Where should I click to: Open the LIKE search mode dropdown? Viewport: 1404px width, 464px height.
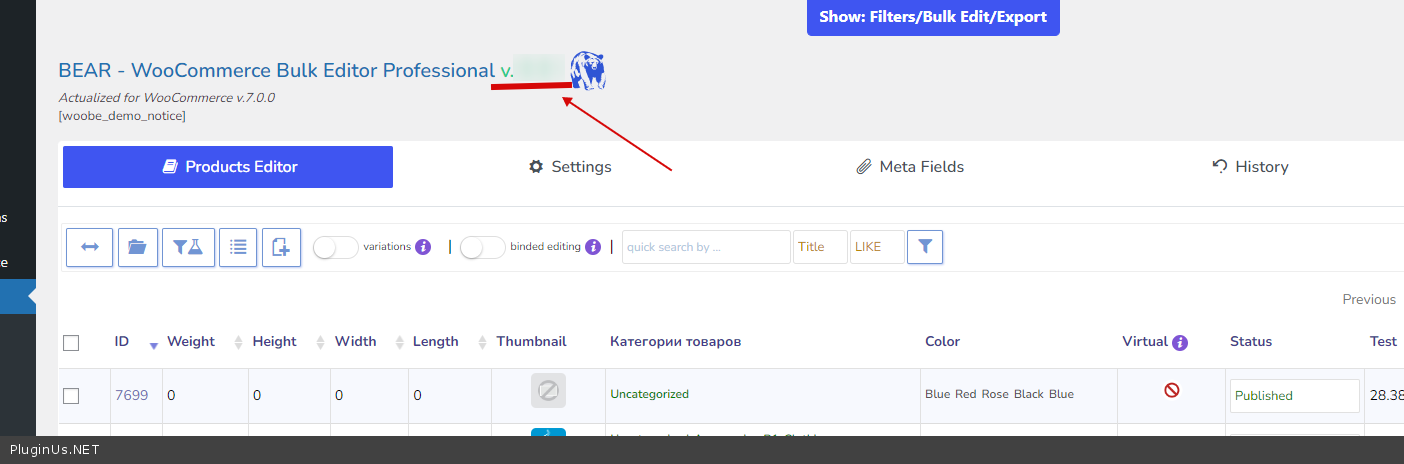[877, 247]
